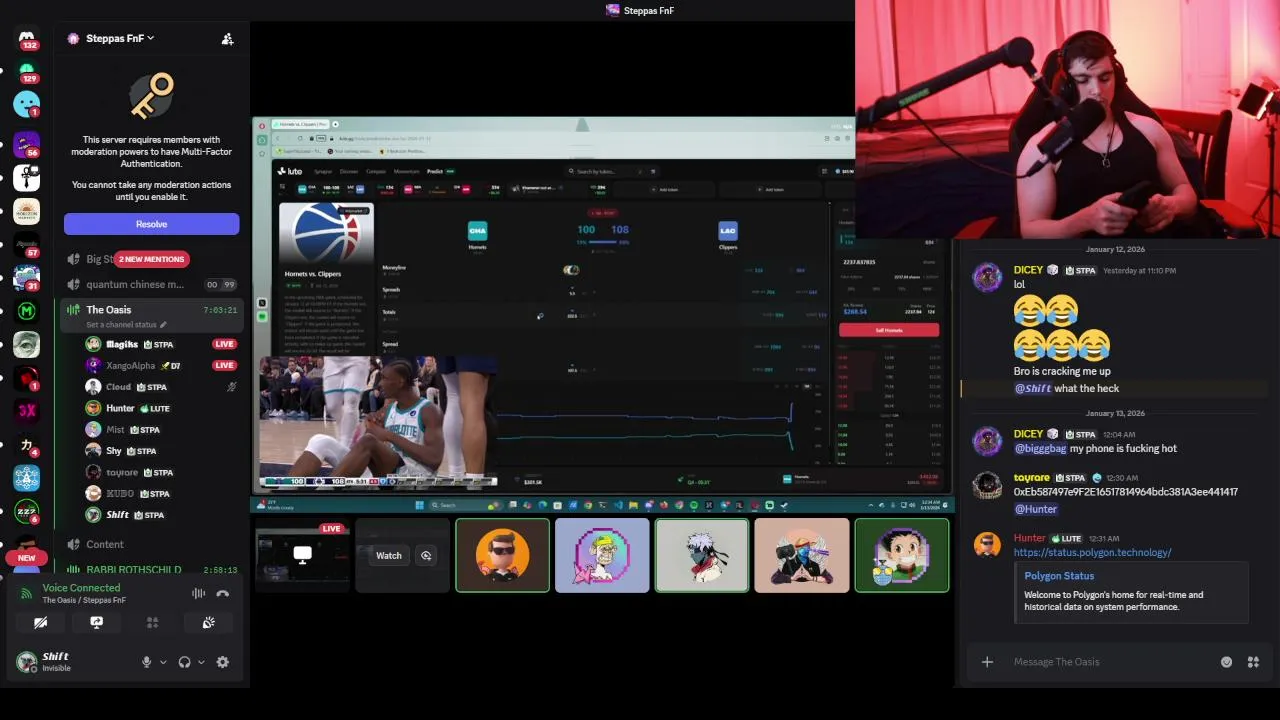Select the green-haired anime participant tile
This screenshot has width=1280, height=720.
click(902, 555)
